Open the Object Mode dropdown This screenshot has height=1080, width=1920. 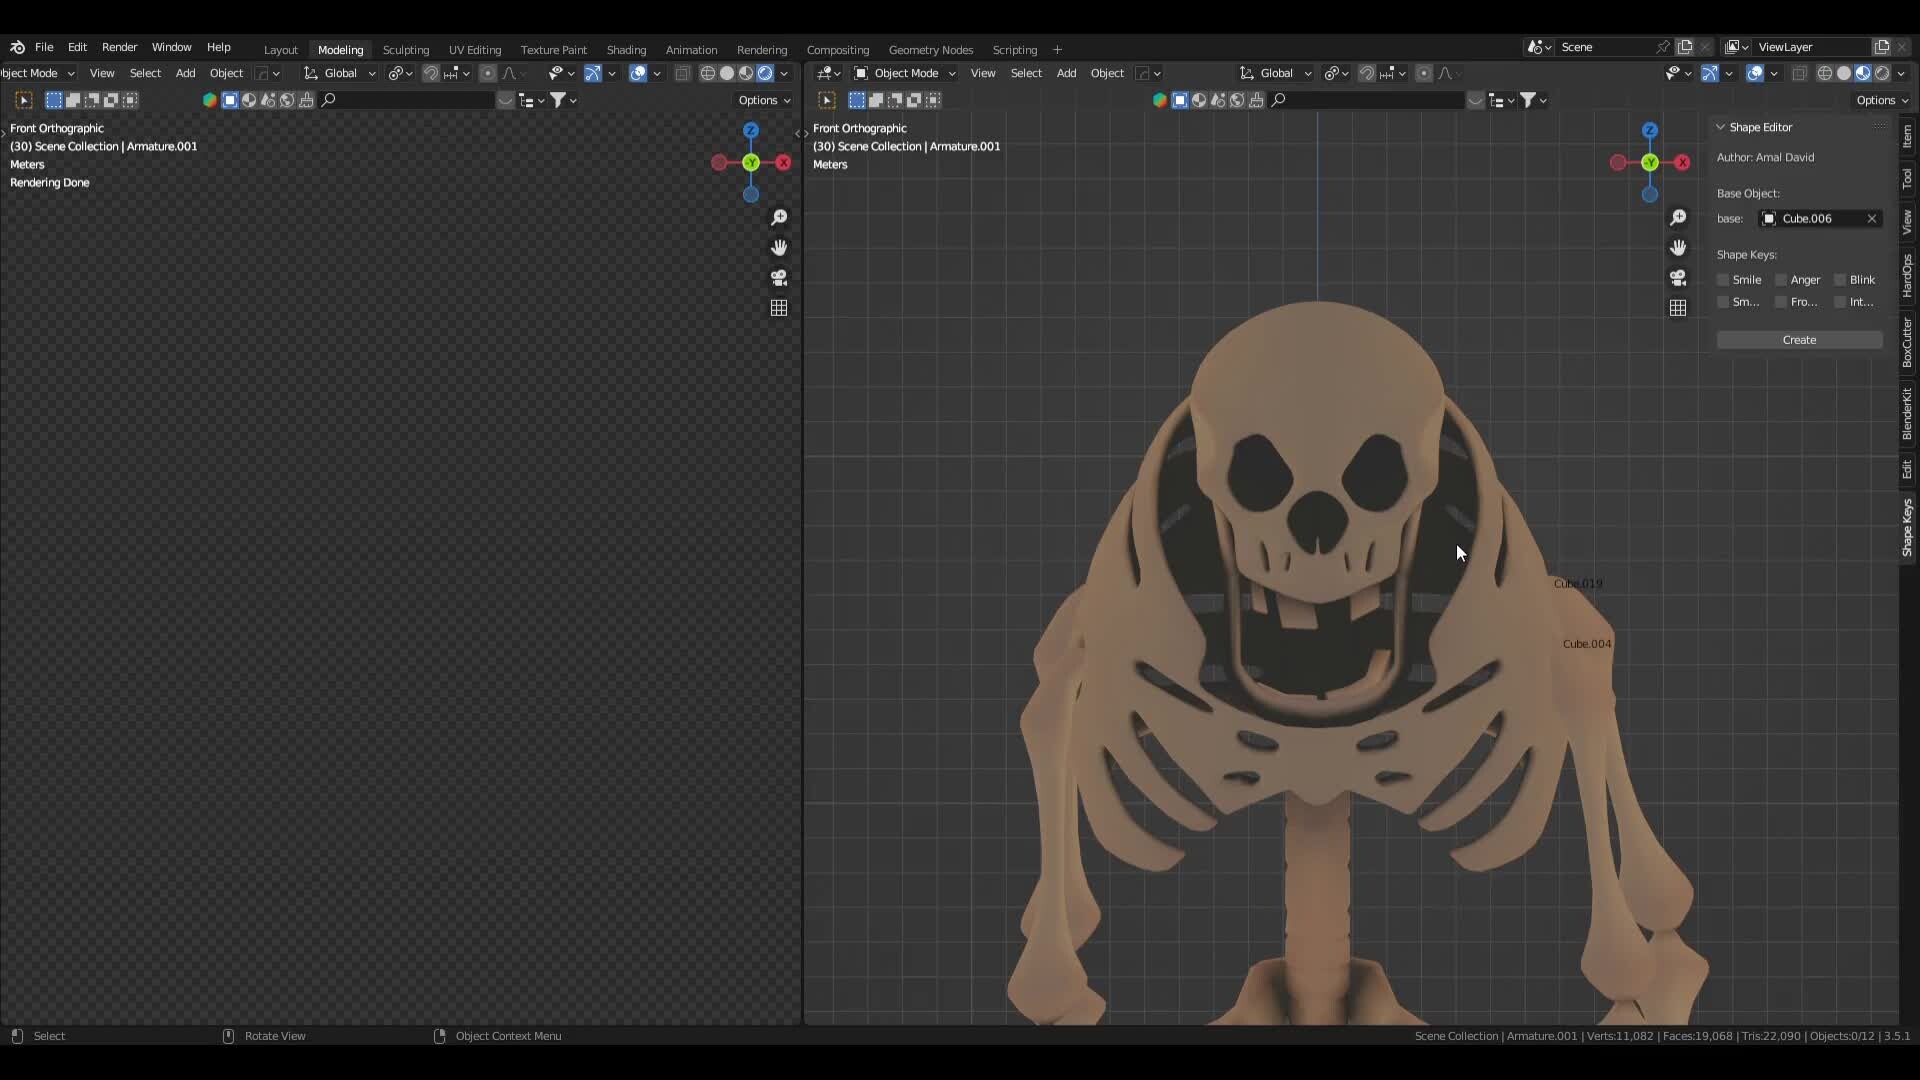coord(903,73)
